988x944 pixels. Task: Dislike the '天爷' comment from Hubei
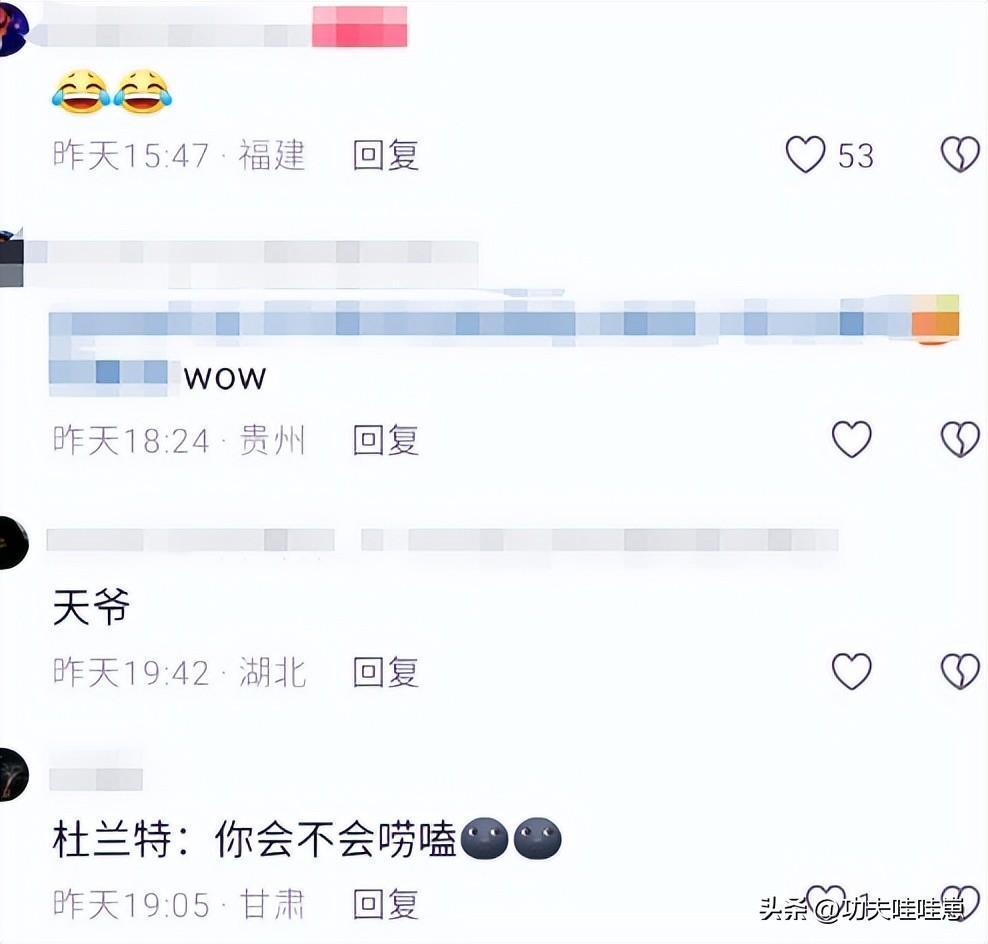[x=960, y=671]
